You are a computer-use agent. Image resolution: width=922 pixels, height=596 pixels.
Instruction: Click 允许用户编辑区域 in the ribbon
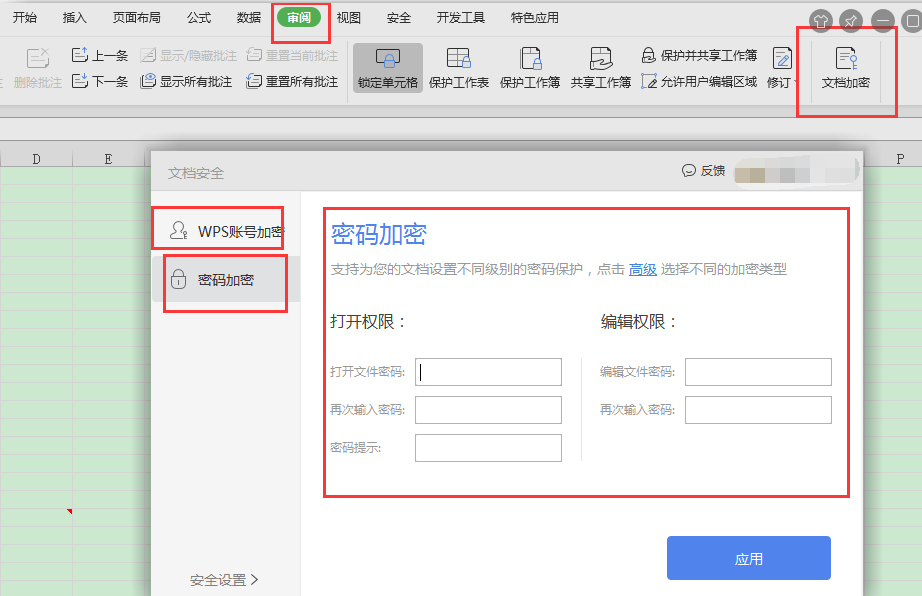pos(699,82)
